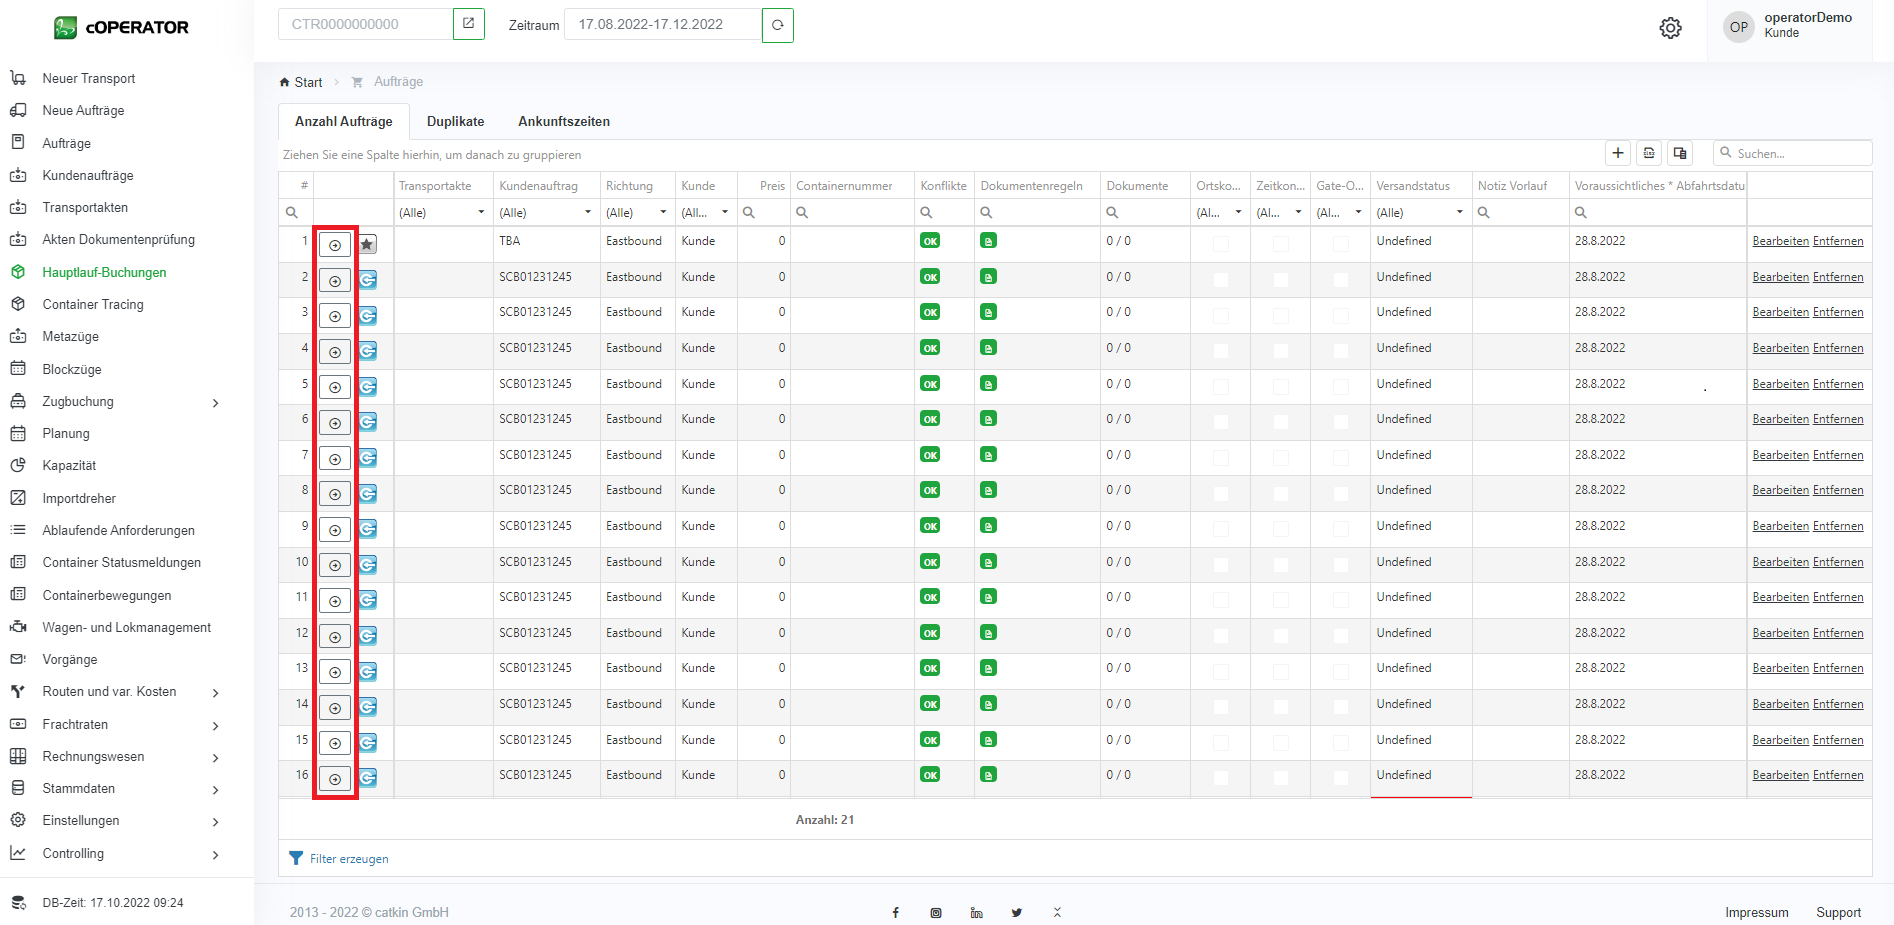This screenshot has height=925, width=1894.
Task: Click Bearbeiten link in row 1
Action: [x=1780, y=241]
